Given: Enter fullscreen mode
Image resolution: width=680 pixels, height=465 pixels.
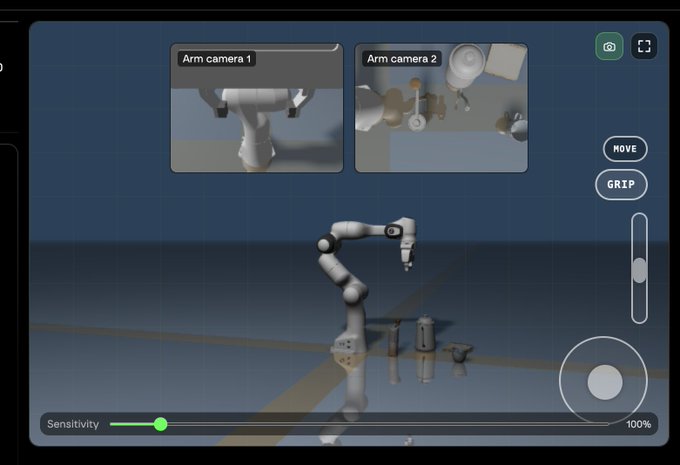Looking at the screenshot, I should pos(644,46).
